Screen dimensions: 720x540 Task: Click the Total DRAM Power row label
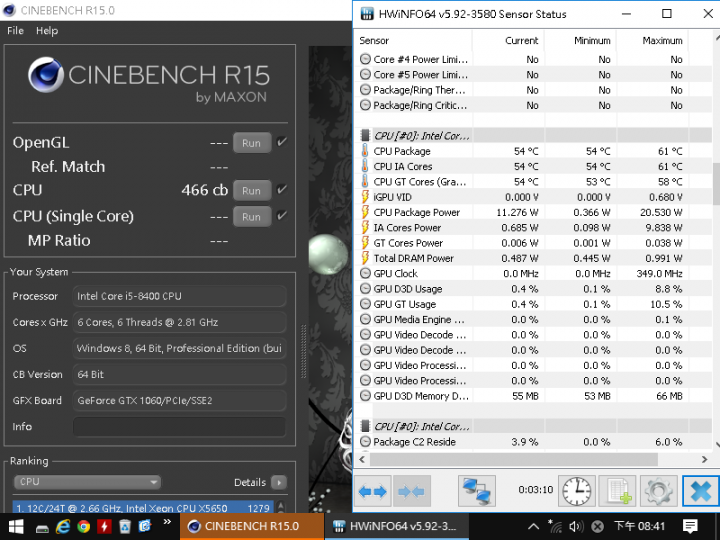[414, 258]
